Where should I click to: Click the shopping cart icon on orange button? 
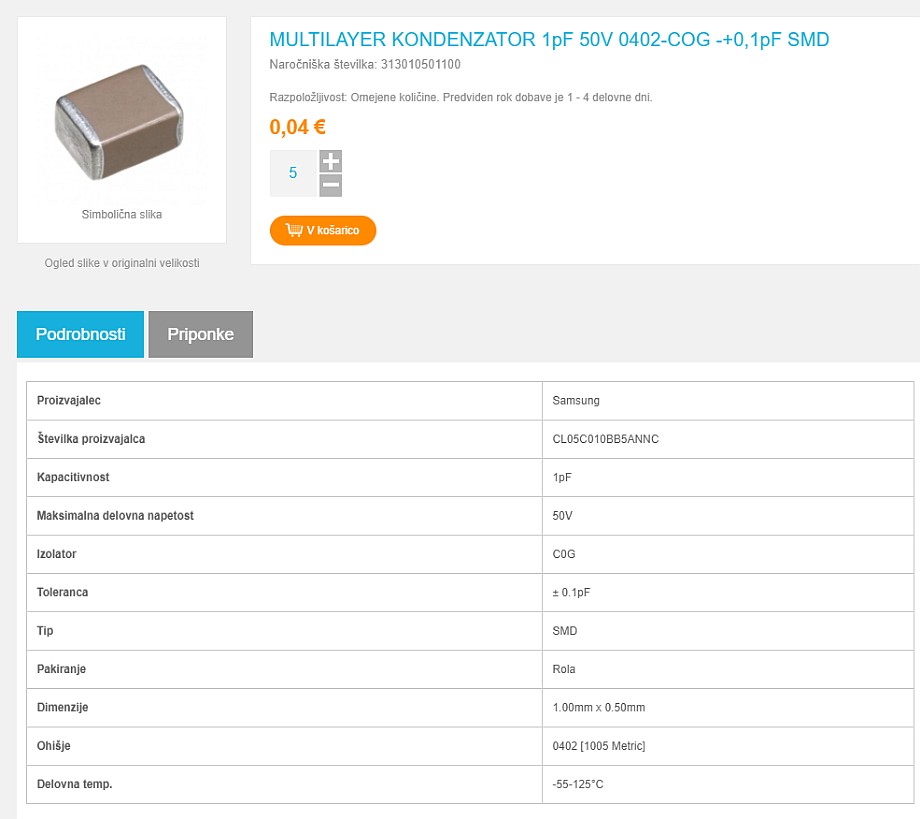[294, 229]
